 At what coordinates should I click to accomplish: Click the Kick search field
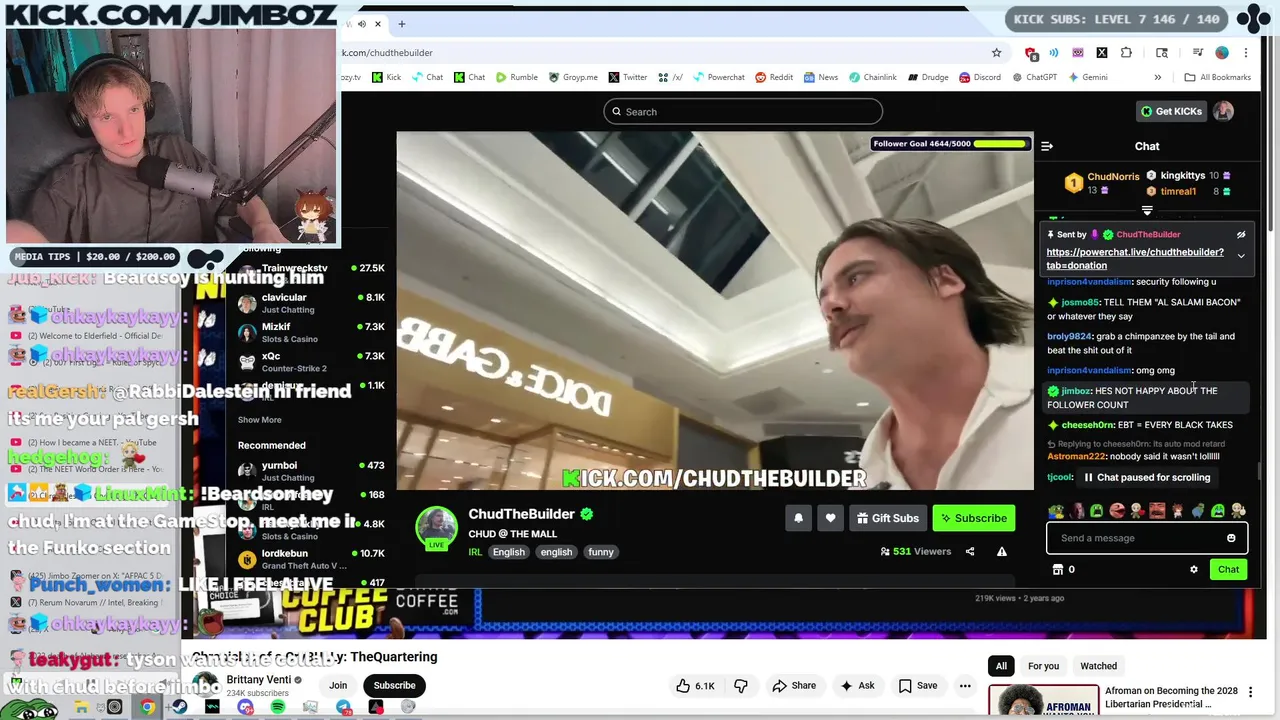743,111
